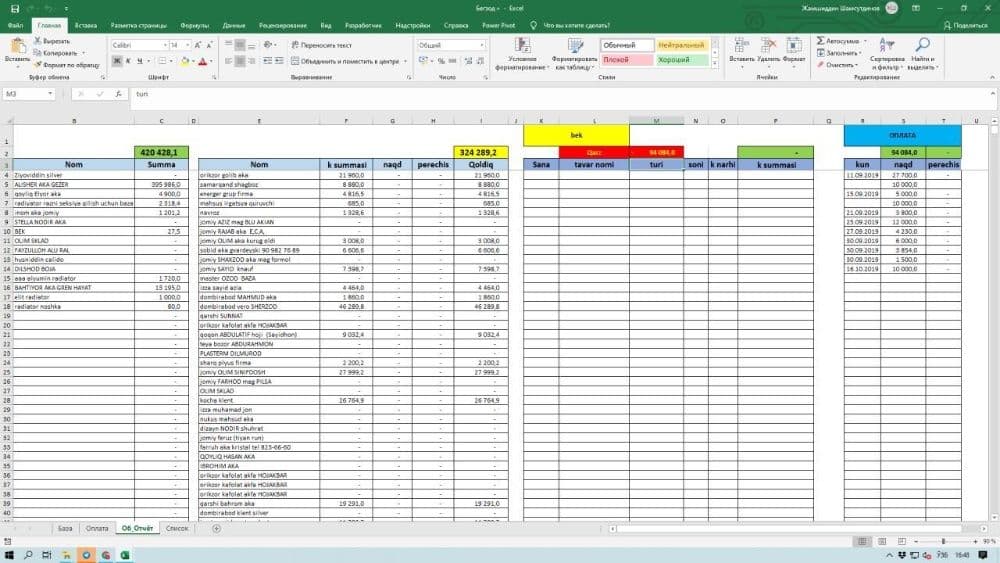Open the Fill Color yellow bucket swatch

(184, 61)
